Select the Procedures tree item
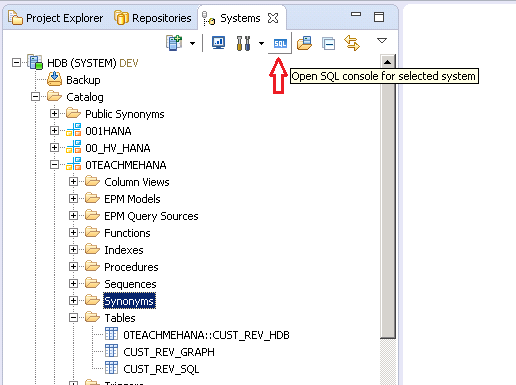 click(131, 267)
